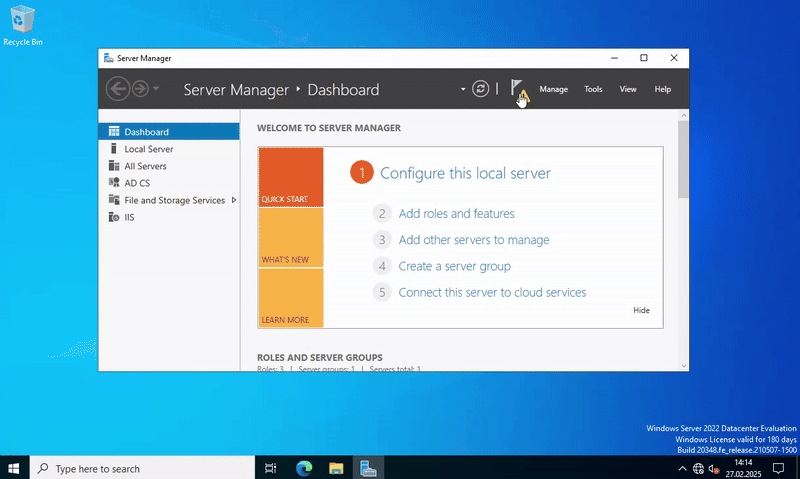Select the WHAT'S NEW tile

(x=291, y=238)
